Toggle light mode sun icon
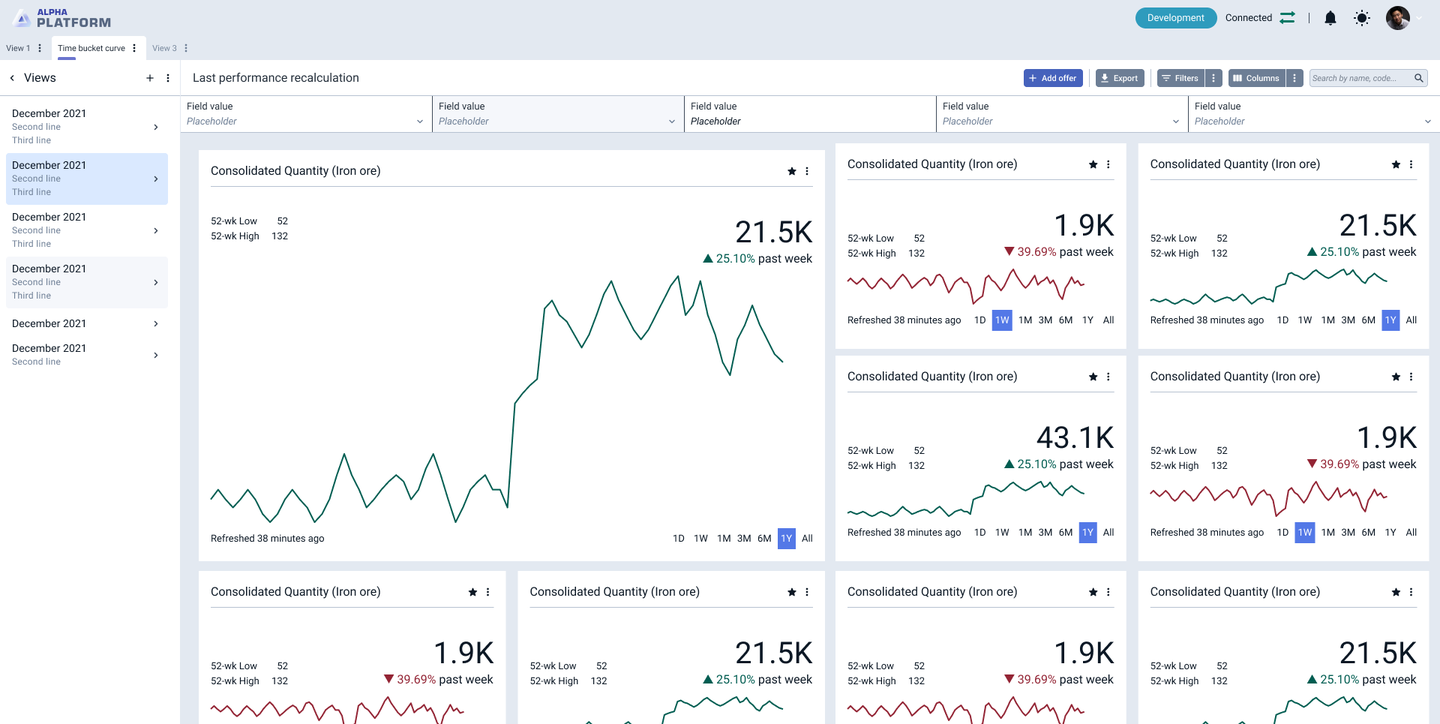 (x=1362, y=18)
